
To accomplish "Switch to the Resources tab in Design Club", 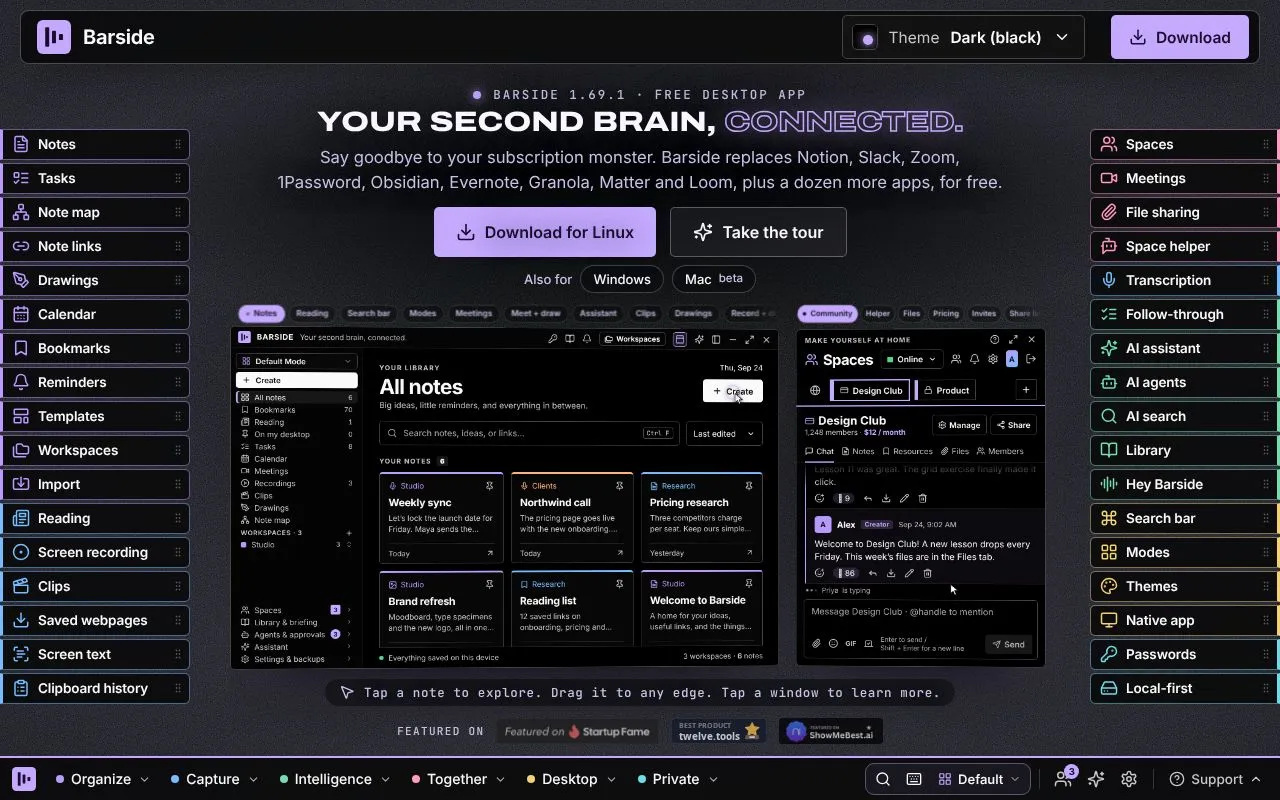I will (906, 451).
